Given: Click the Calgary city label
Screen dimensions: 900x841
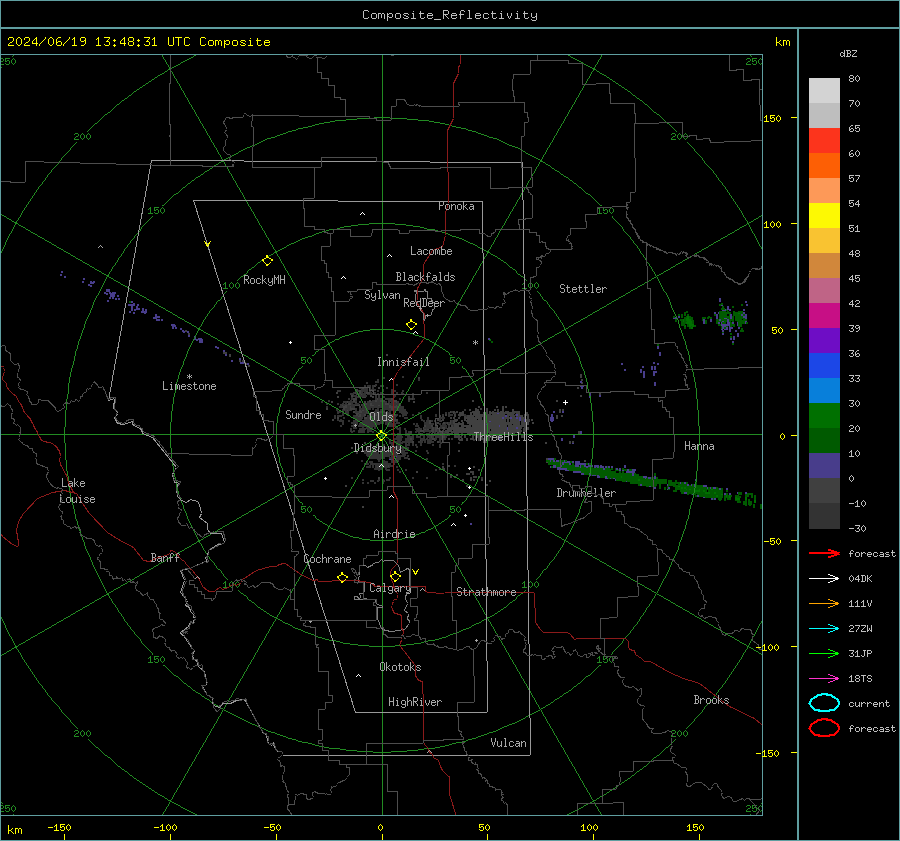Looking at the screenshot, I should [390, 588].
